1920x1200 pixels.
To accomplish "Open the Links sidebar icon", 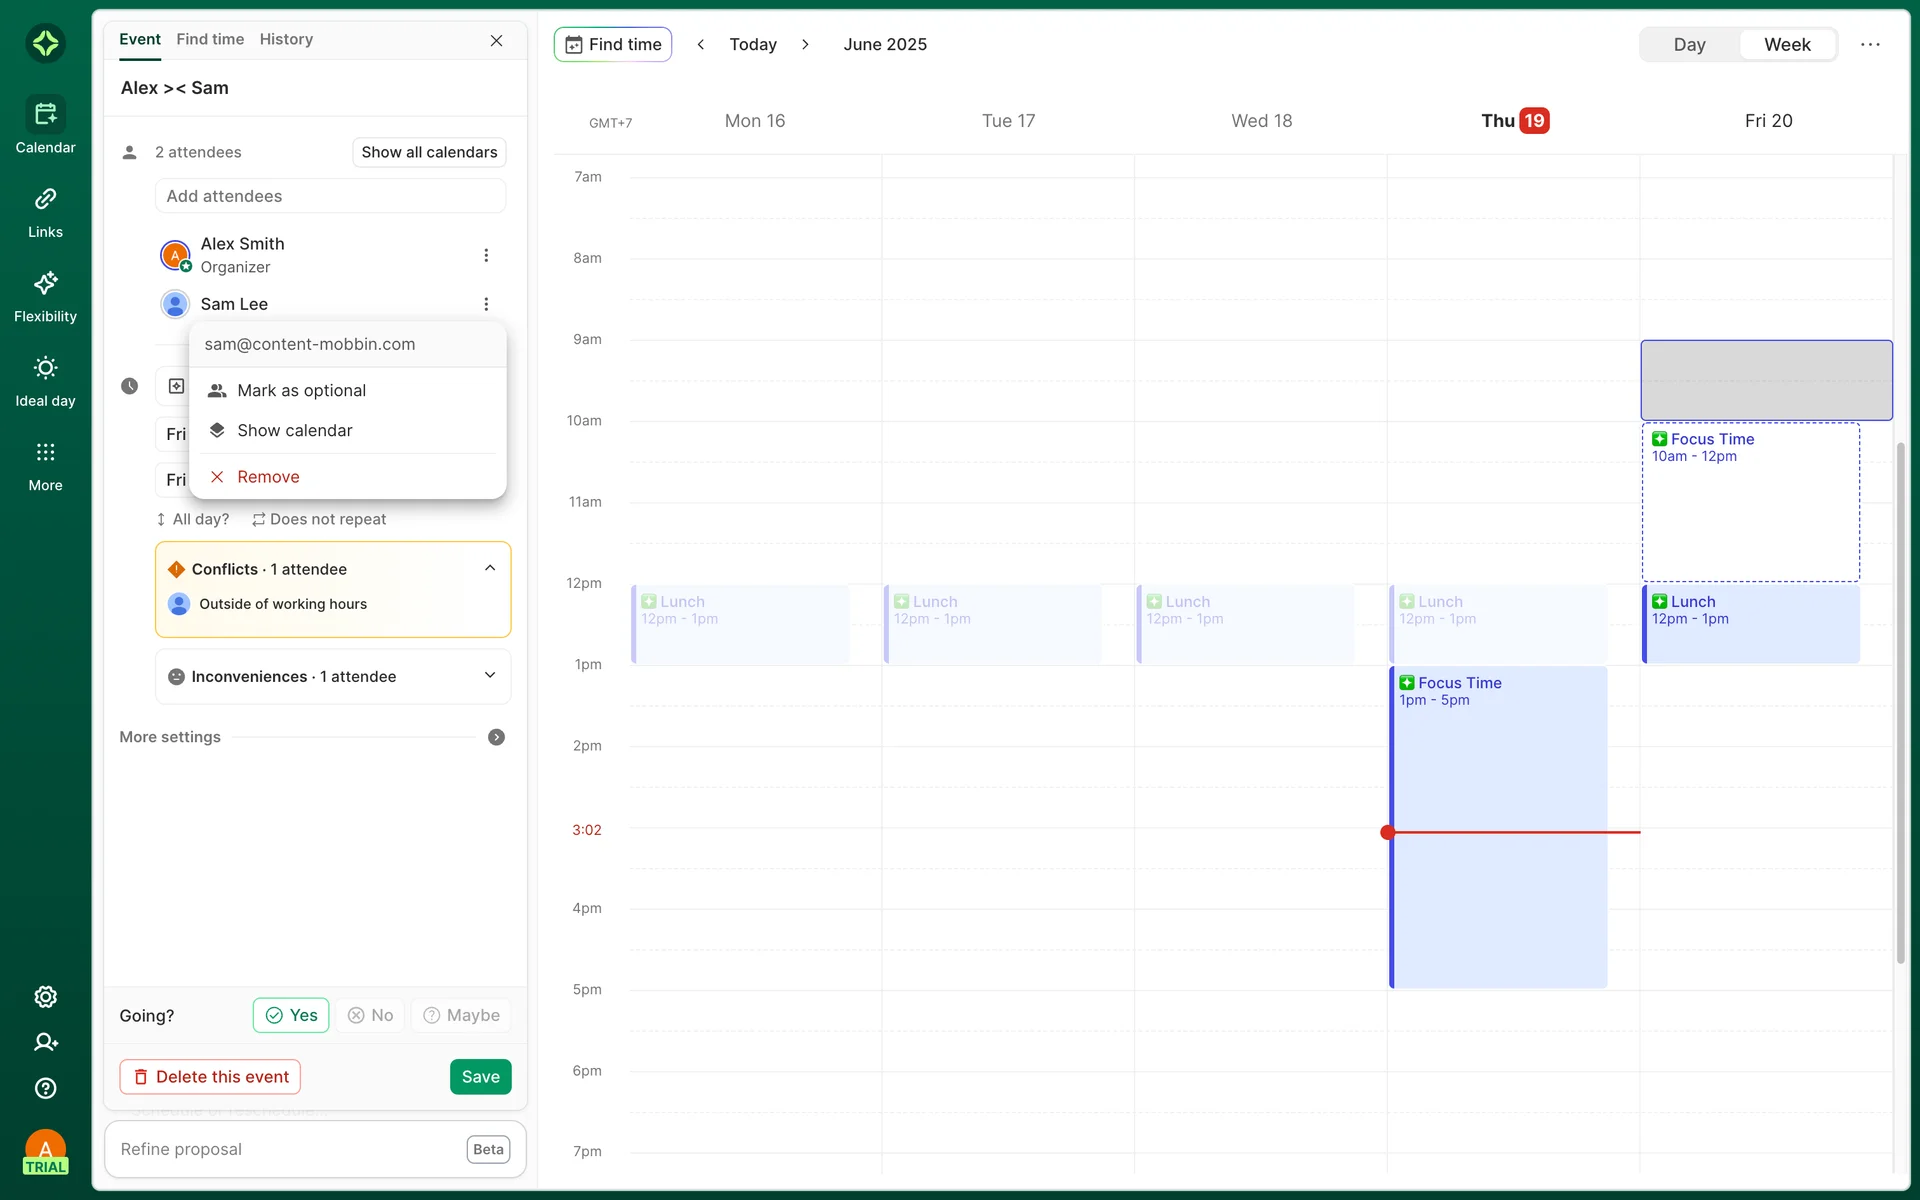I will point(45,200).
